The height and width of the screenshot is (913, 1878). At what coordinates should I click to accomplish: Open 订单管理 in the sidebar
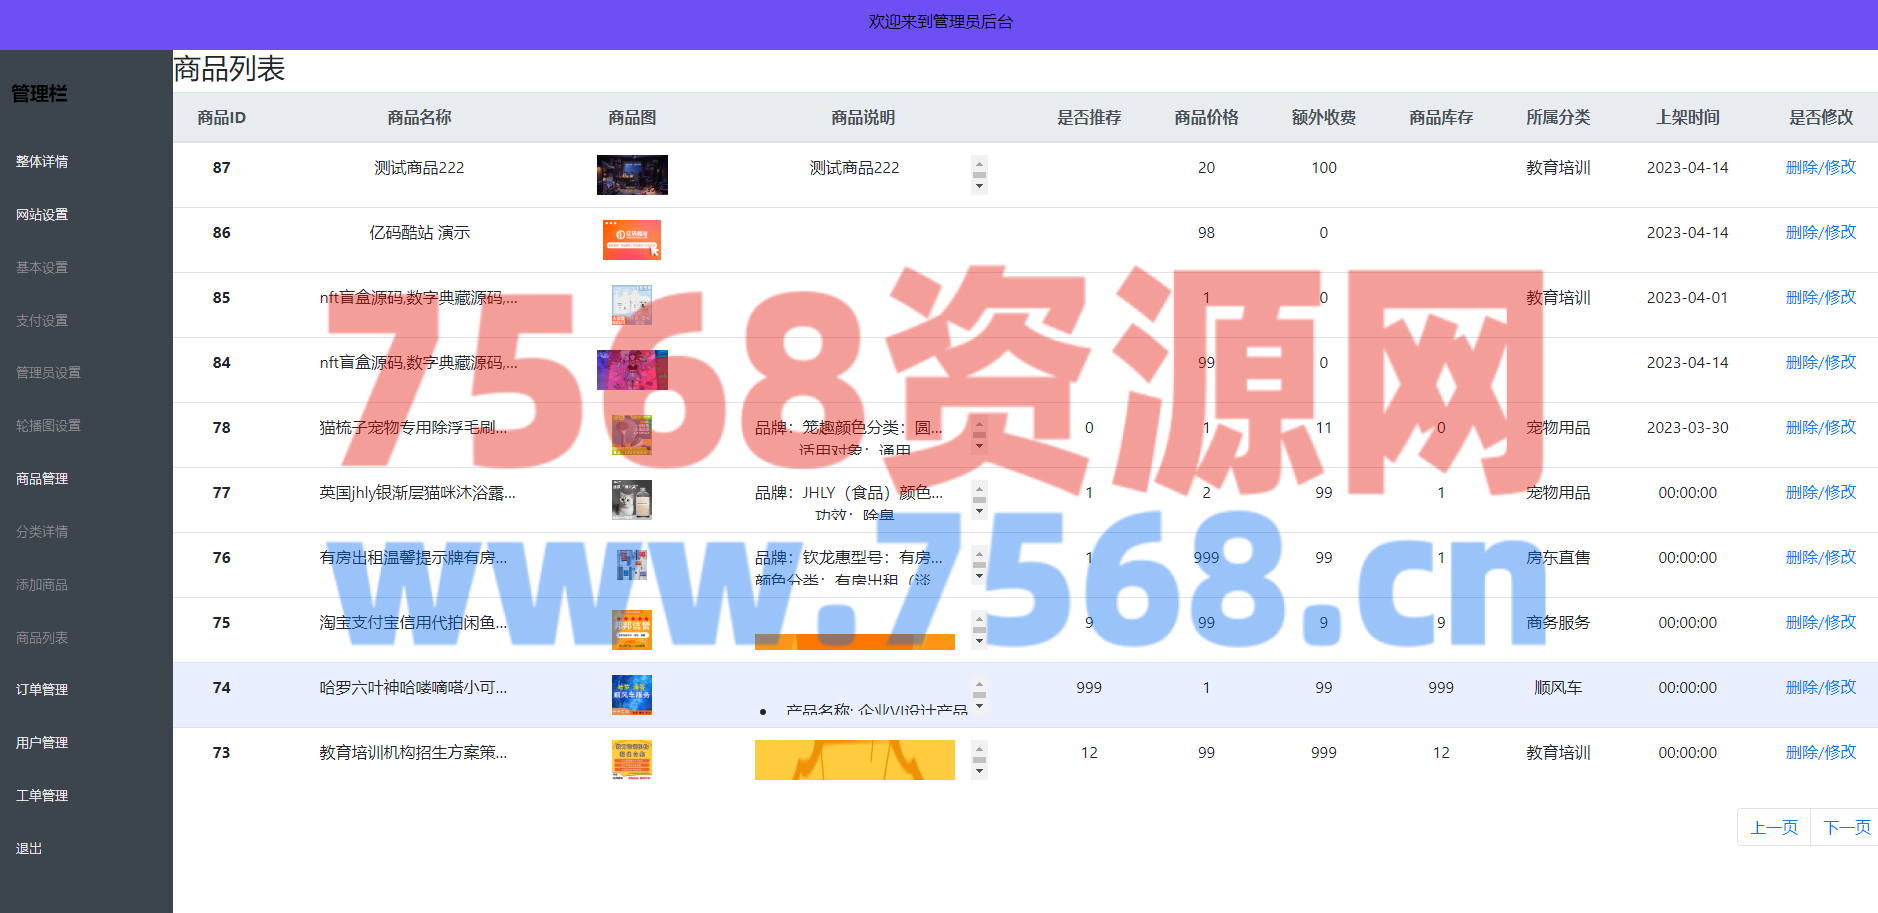[x=42, y=690]
